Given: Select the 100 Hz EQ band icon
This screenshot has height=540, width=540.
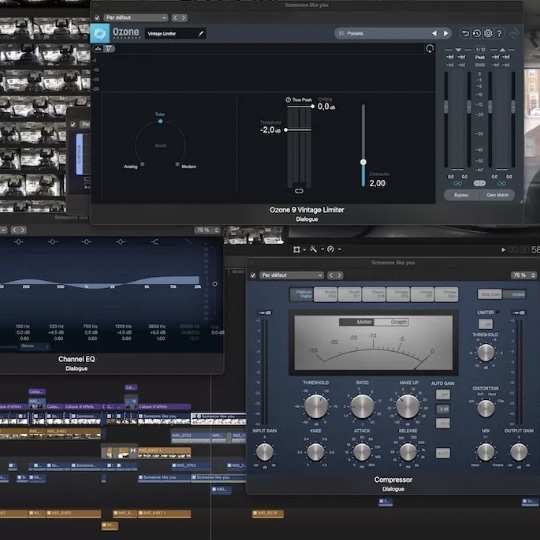Looking at the screenshot, I should (x=19, y=242).
